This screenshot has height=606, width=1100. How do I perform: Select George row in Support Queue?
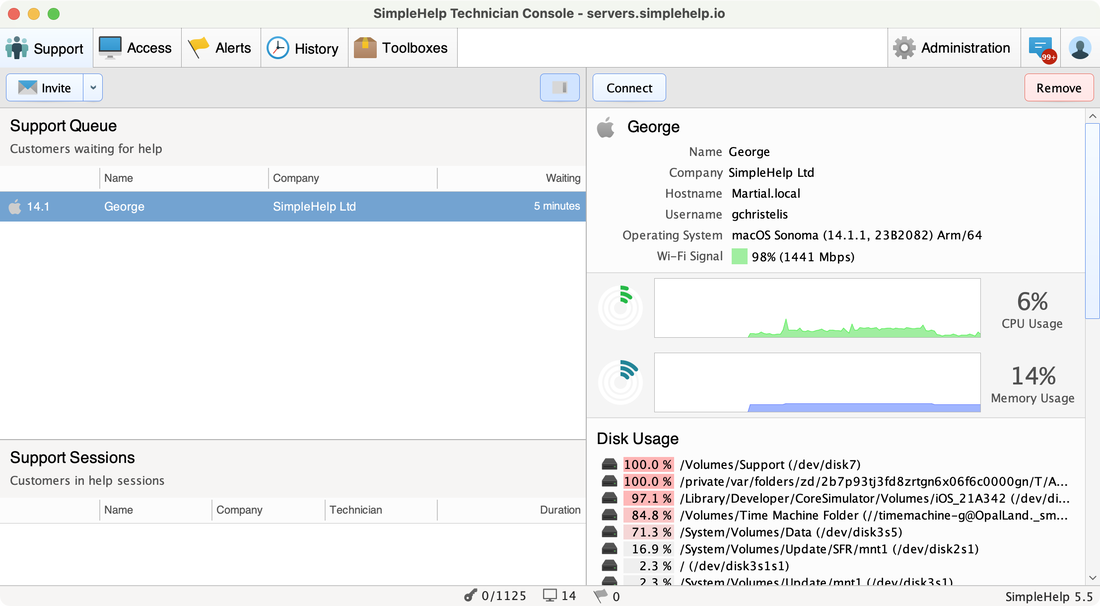[293, 206]
